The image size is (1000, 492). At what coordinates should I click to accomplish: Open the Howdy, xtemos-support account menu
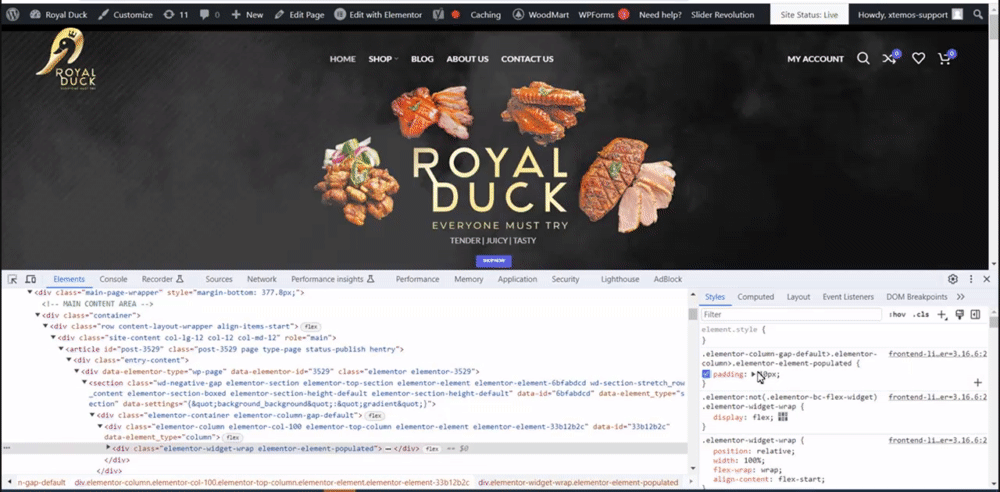[910, 15]
